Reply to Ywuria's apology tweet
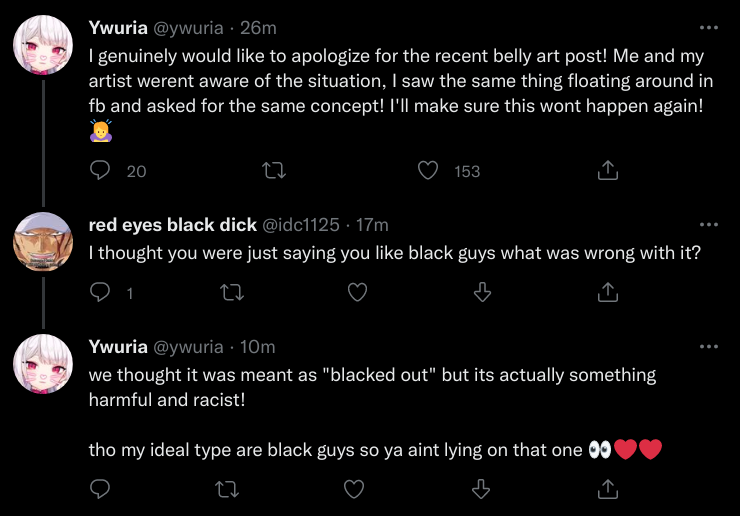The width and height of the screenshot is (740, 516). [100, 170]
